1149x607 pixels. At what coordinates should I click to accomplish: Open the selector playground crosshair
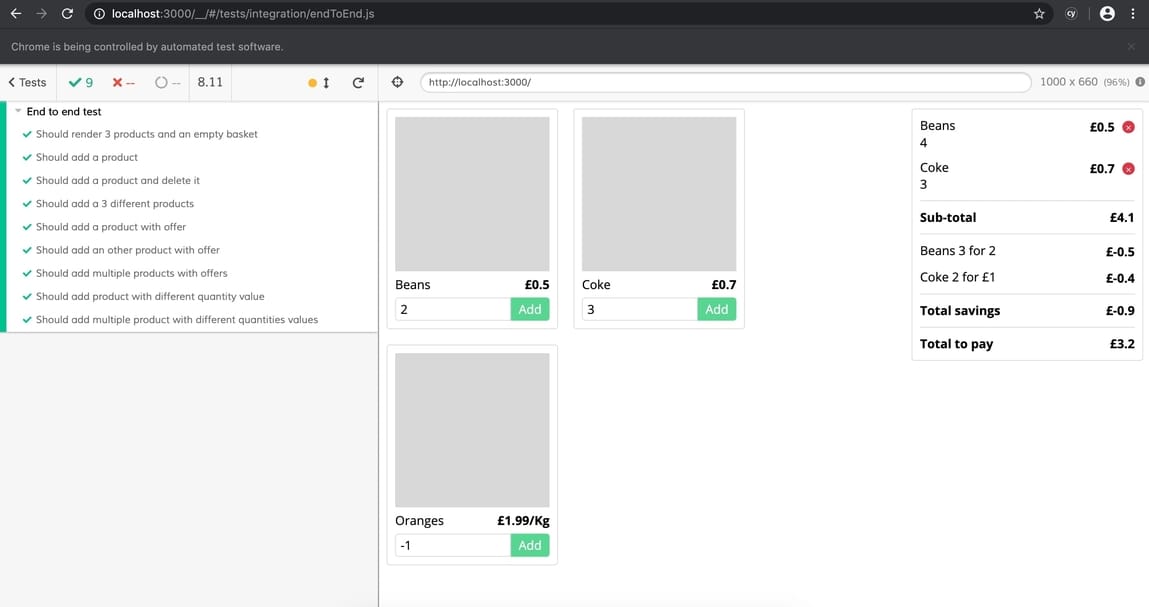pyautogui.click(x=397, y=82)
